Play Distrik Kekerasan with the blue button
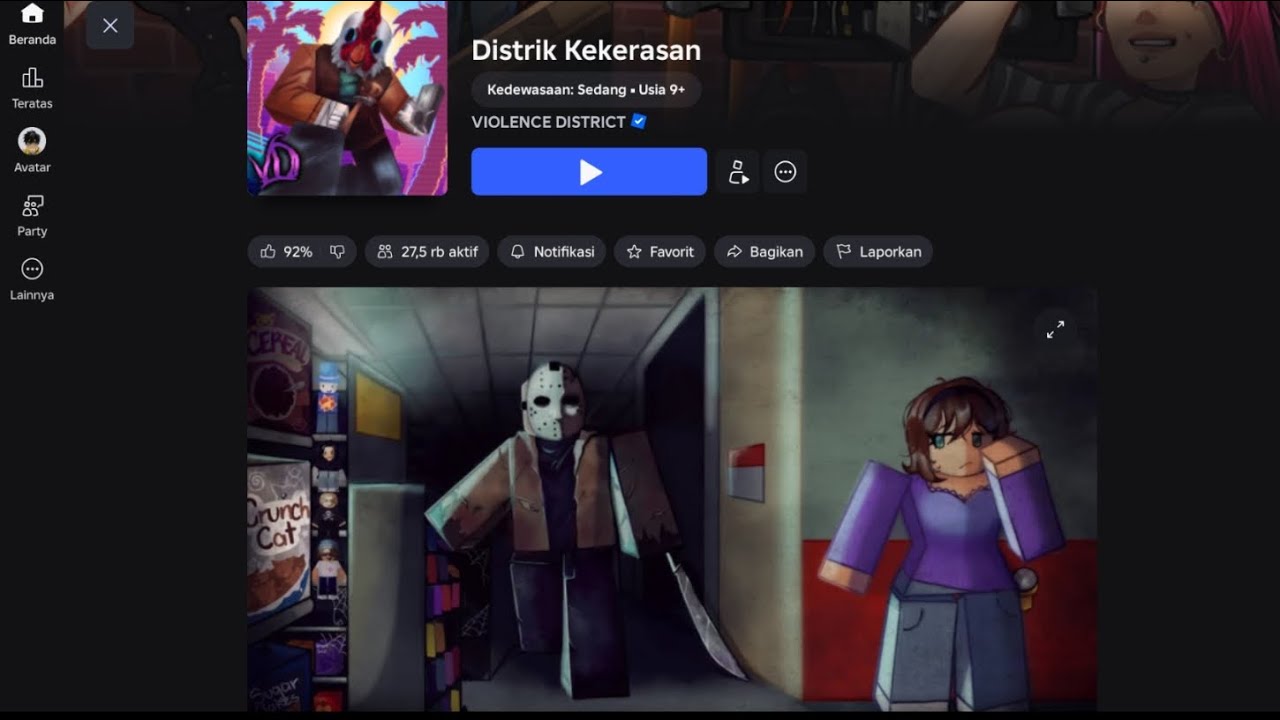 [589, 172]
